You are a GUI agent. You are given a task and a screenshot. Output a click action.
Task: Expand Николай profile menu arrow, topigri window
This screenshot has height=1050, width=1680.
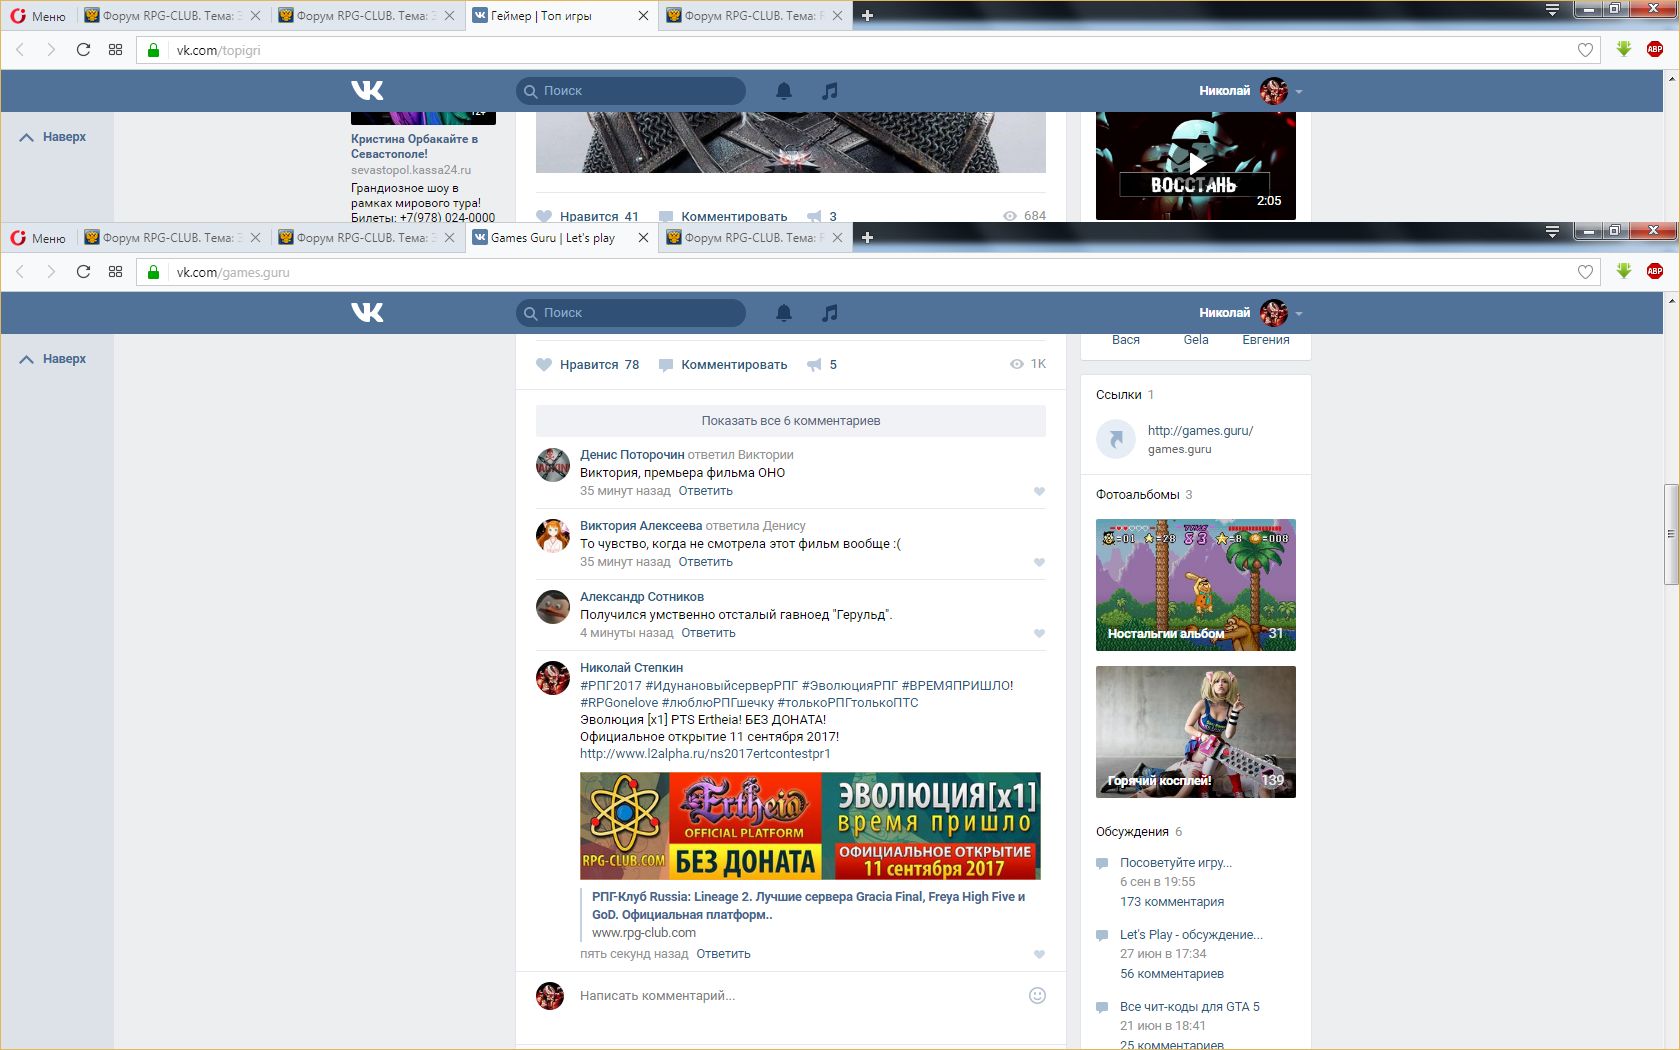click(x=1299, y=92)
